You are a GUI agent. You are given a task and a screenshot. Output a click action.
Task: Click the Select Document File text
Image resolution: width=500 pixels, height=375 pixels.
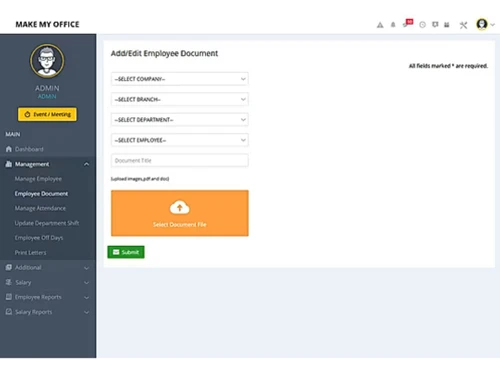click(180, 225)
